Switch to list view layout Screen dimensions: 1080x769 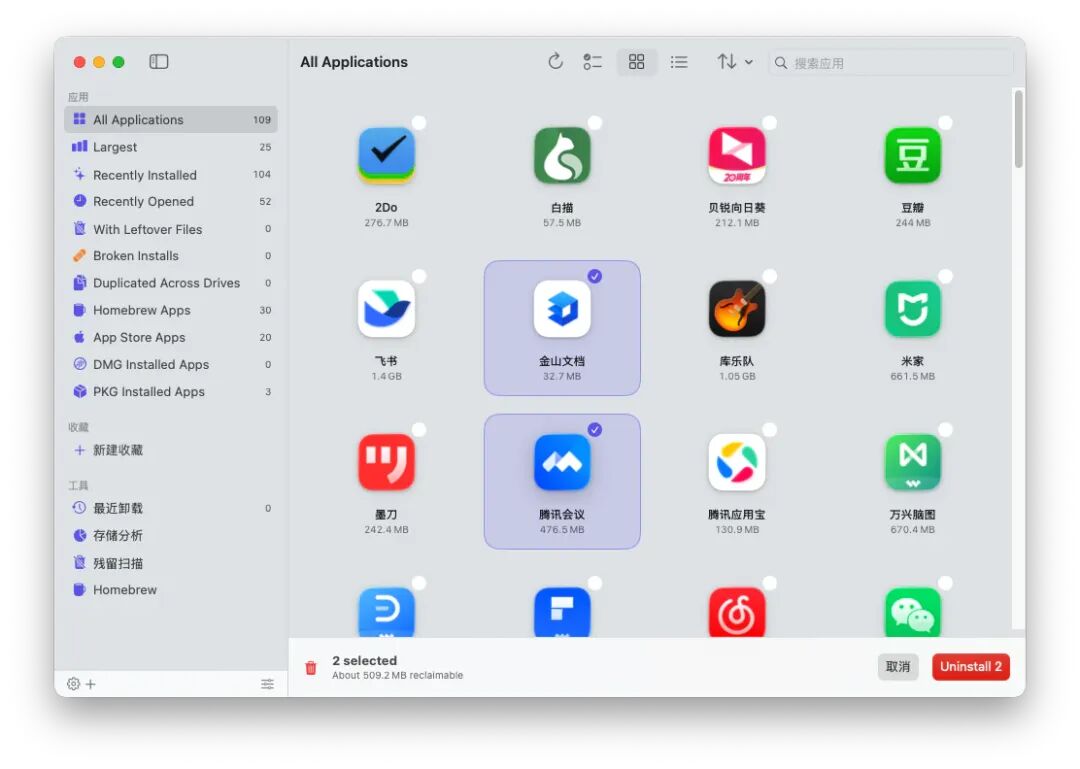pos(678,62)
